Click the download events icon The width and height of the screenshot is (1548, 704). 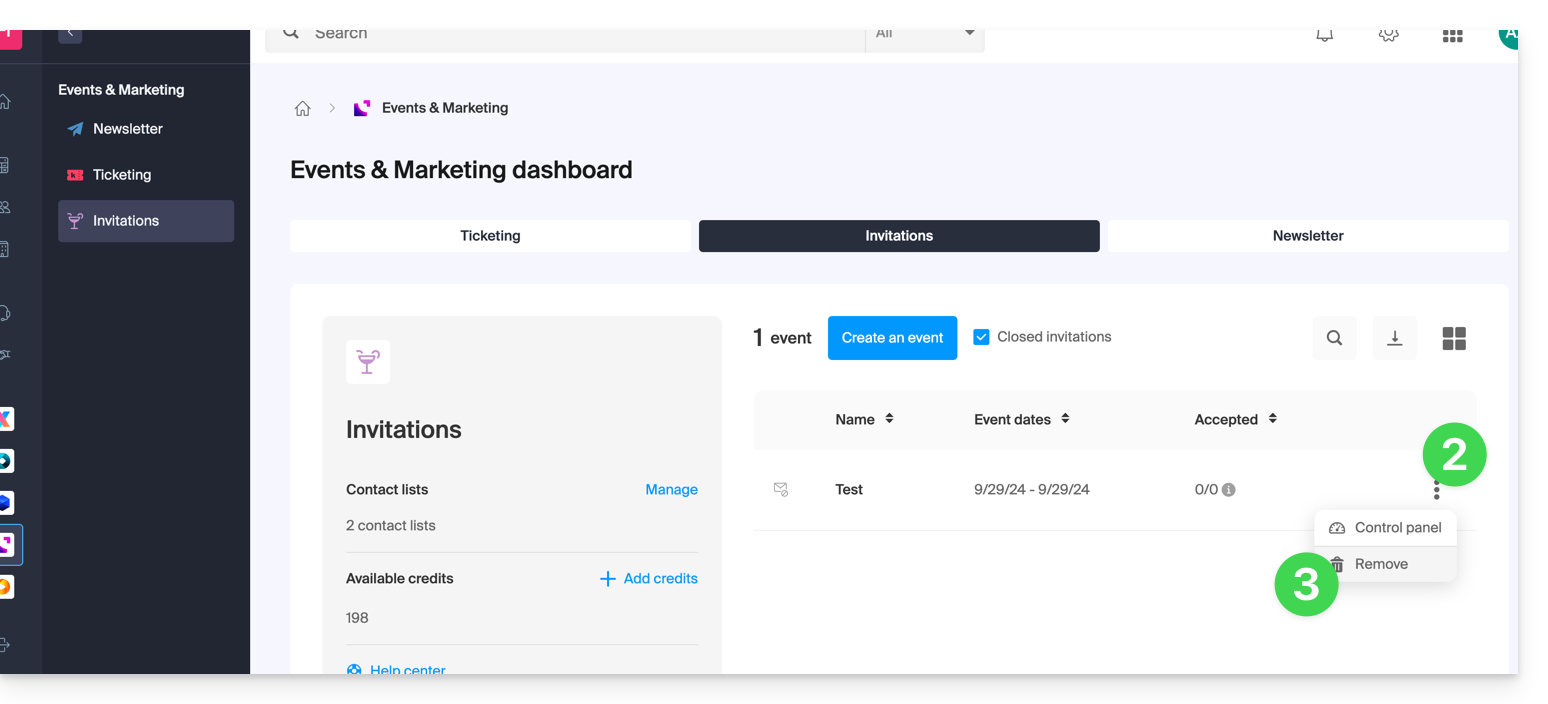pos(1394,338)
